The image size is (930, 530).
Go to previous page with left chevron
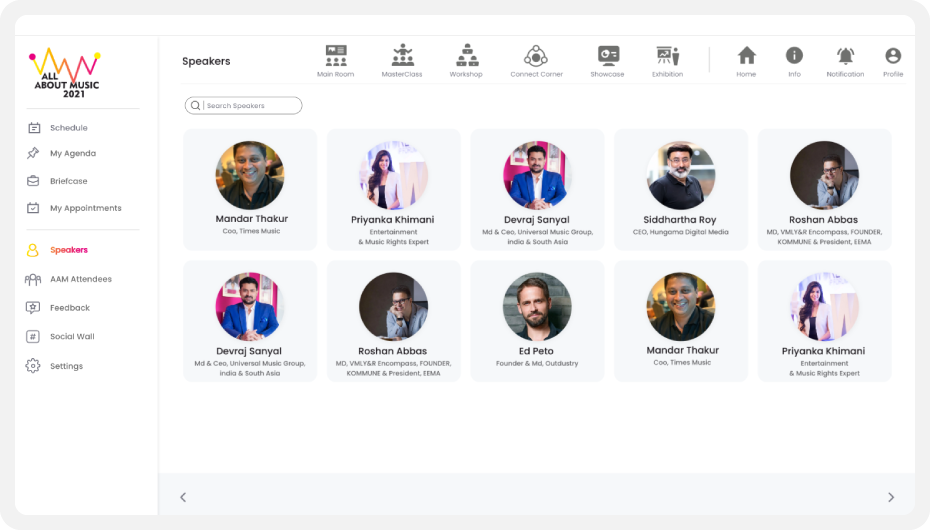tap(183, 497)
